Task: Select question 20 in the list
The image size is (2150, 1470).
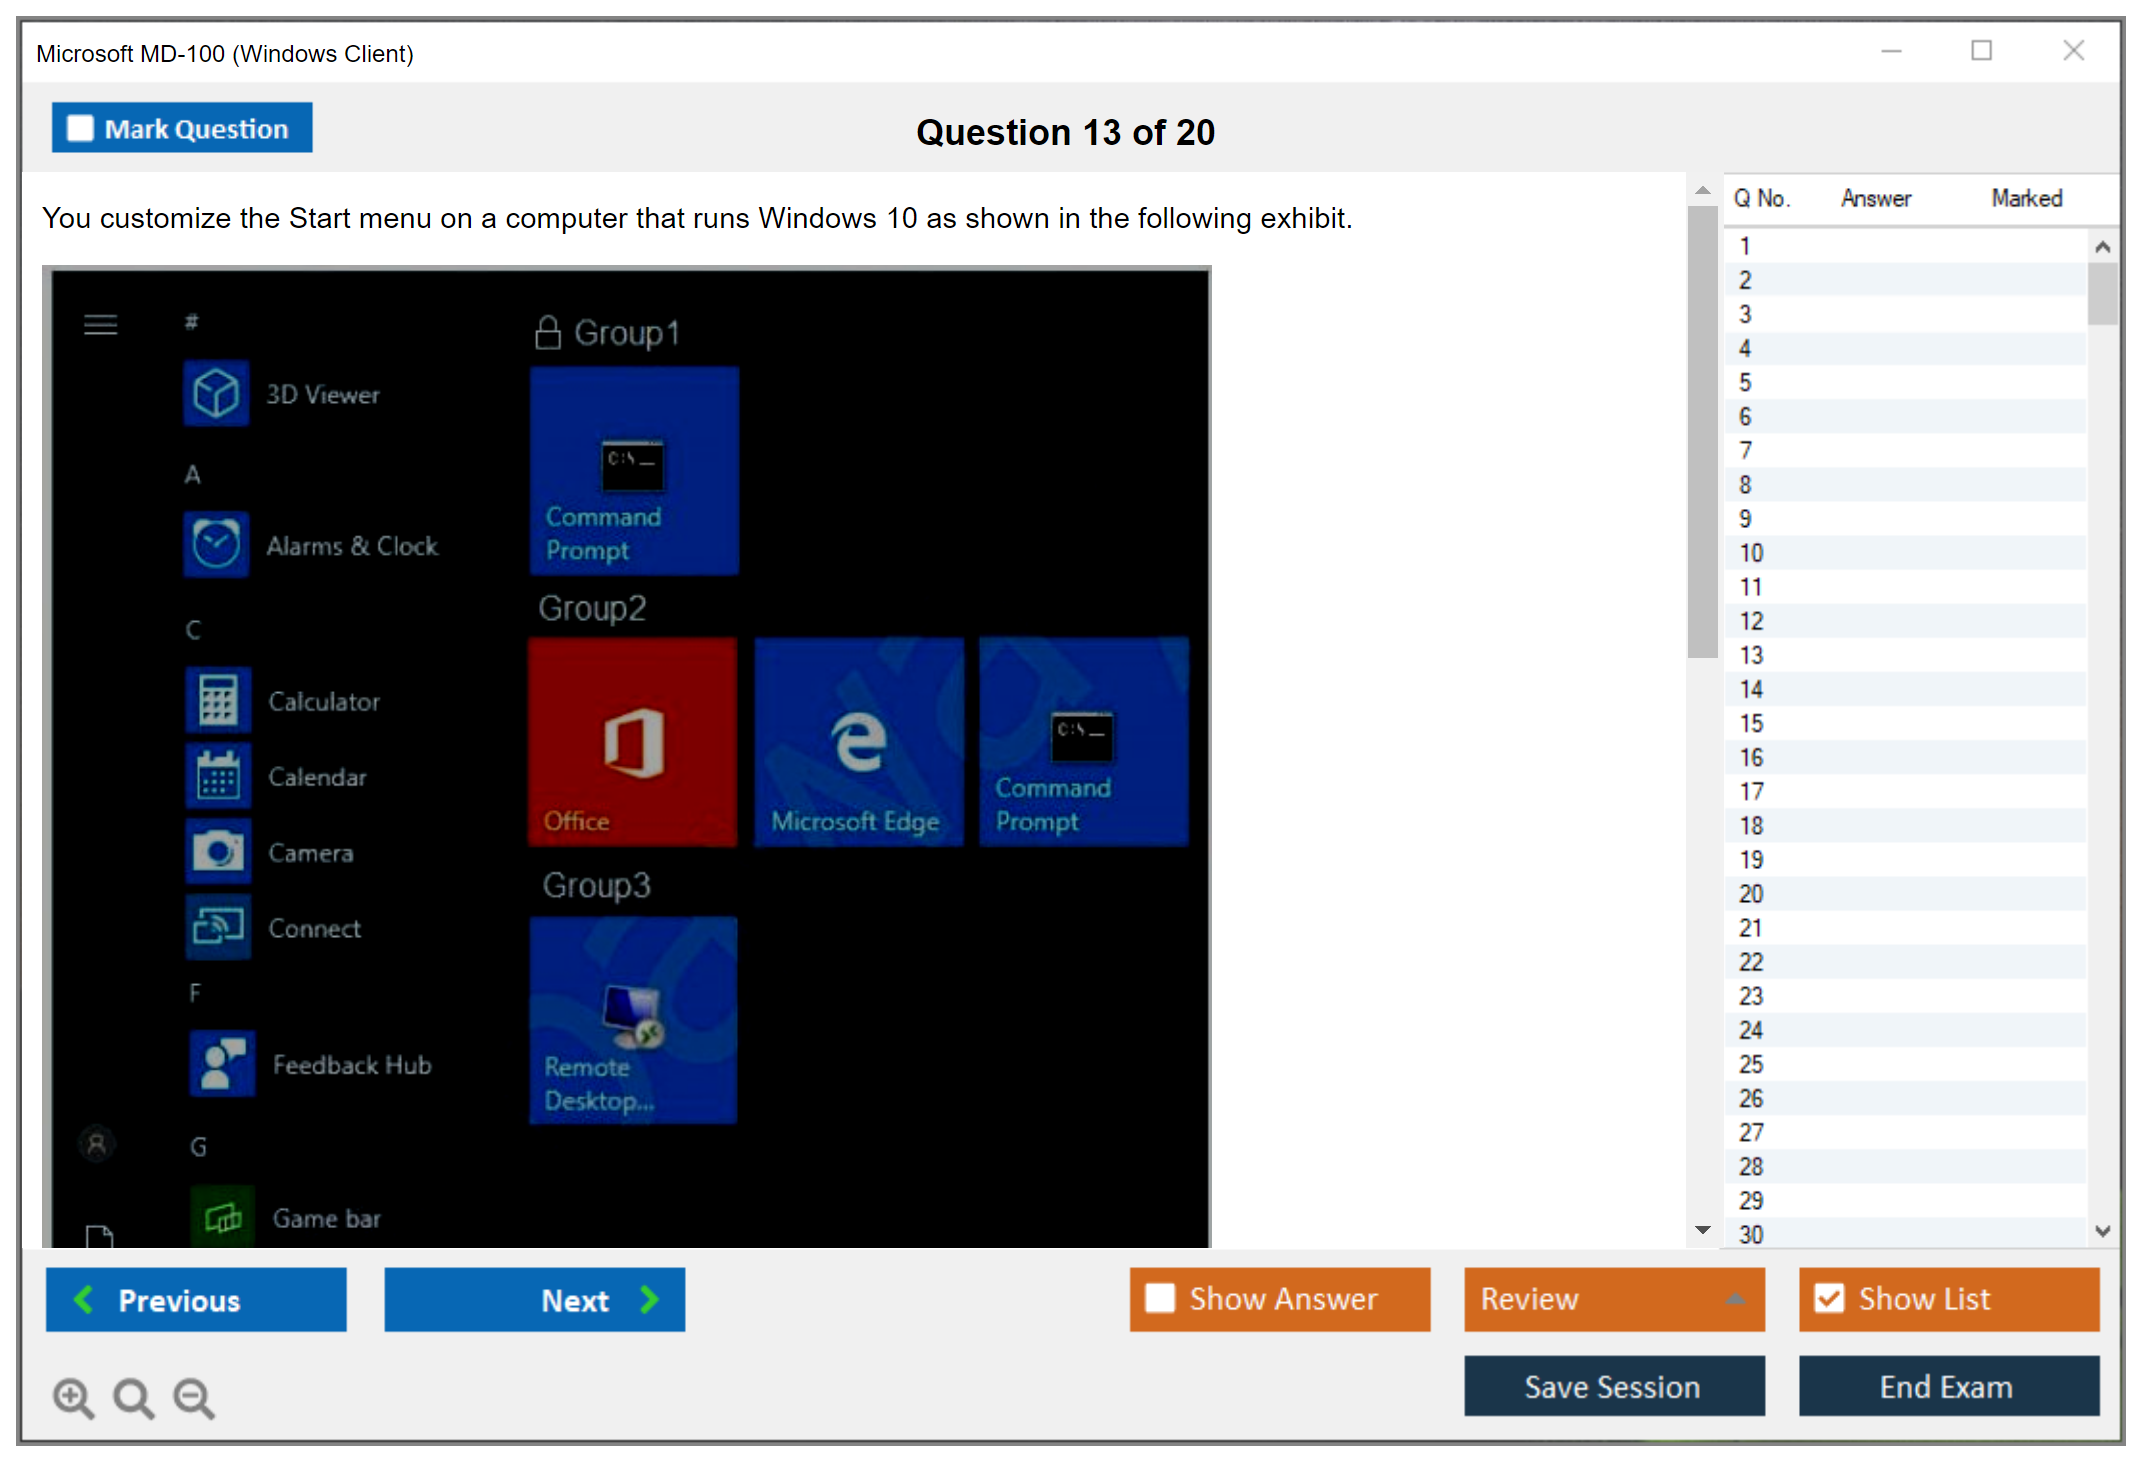Action: pyautogui.click(x=1751, y=893)
